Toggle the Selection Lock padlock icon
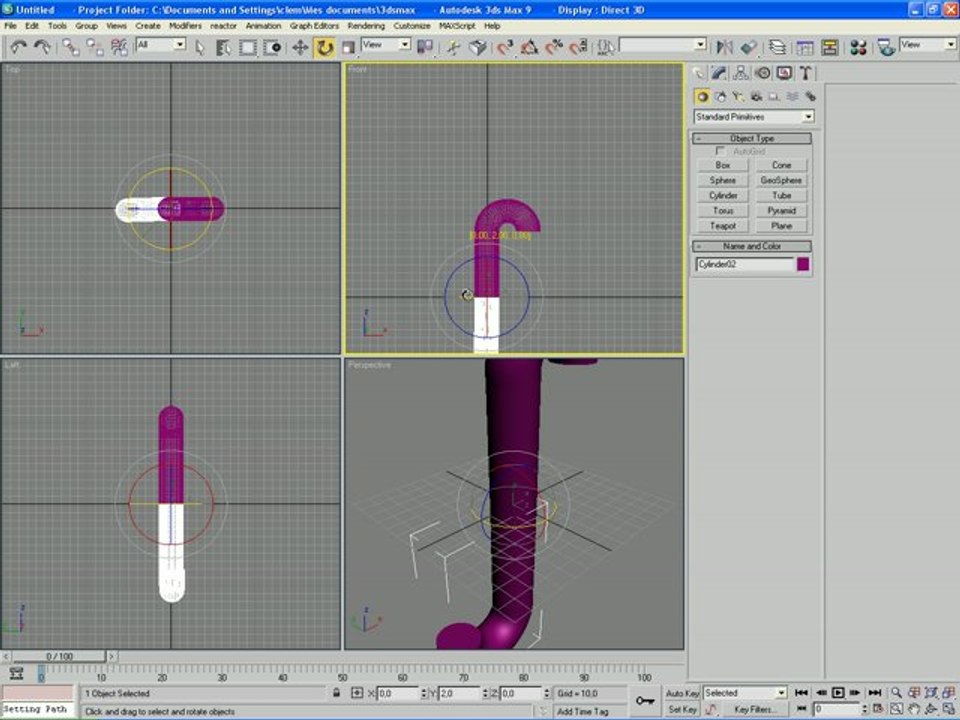This screenshot has height=720, width=960. (336, 693)
